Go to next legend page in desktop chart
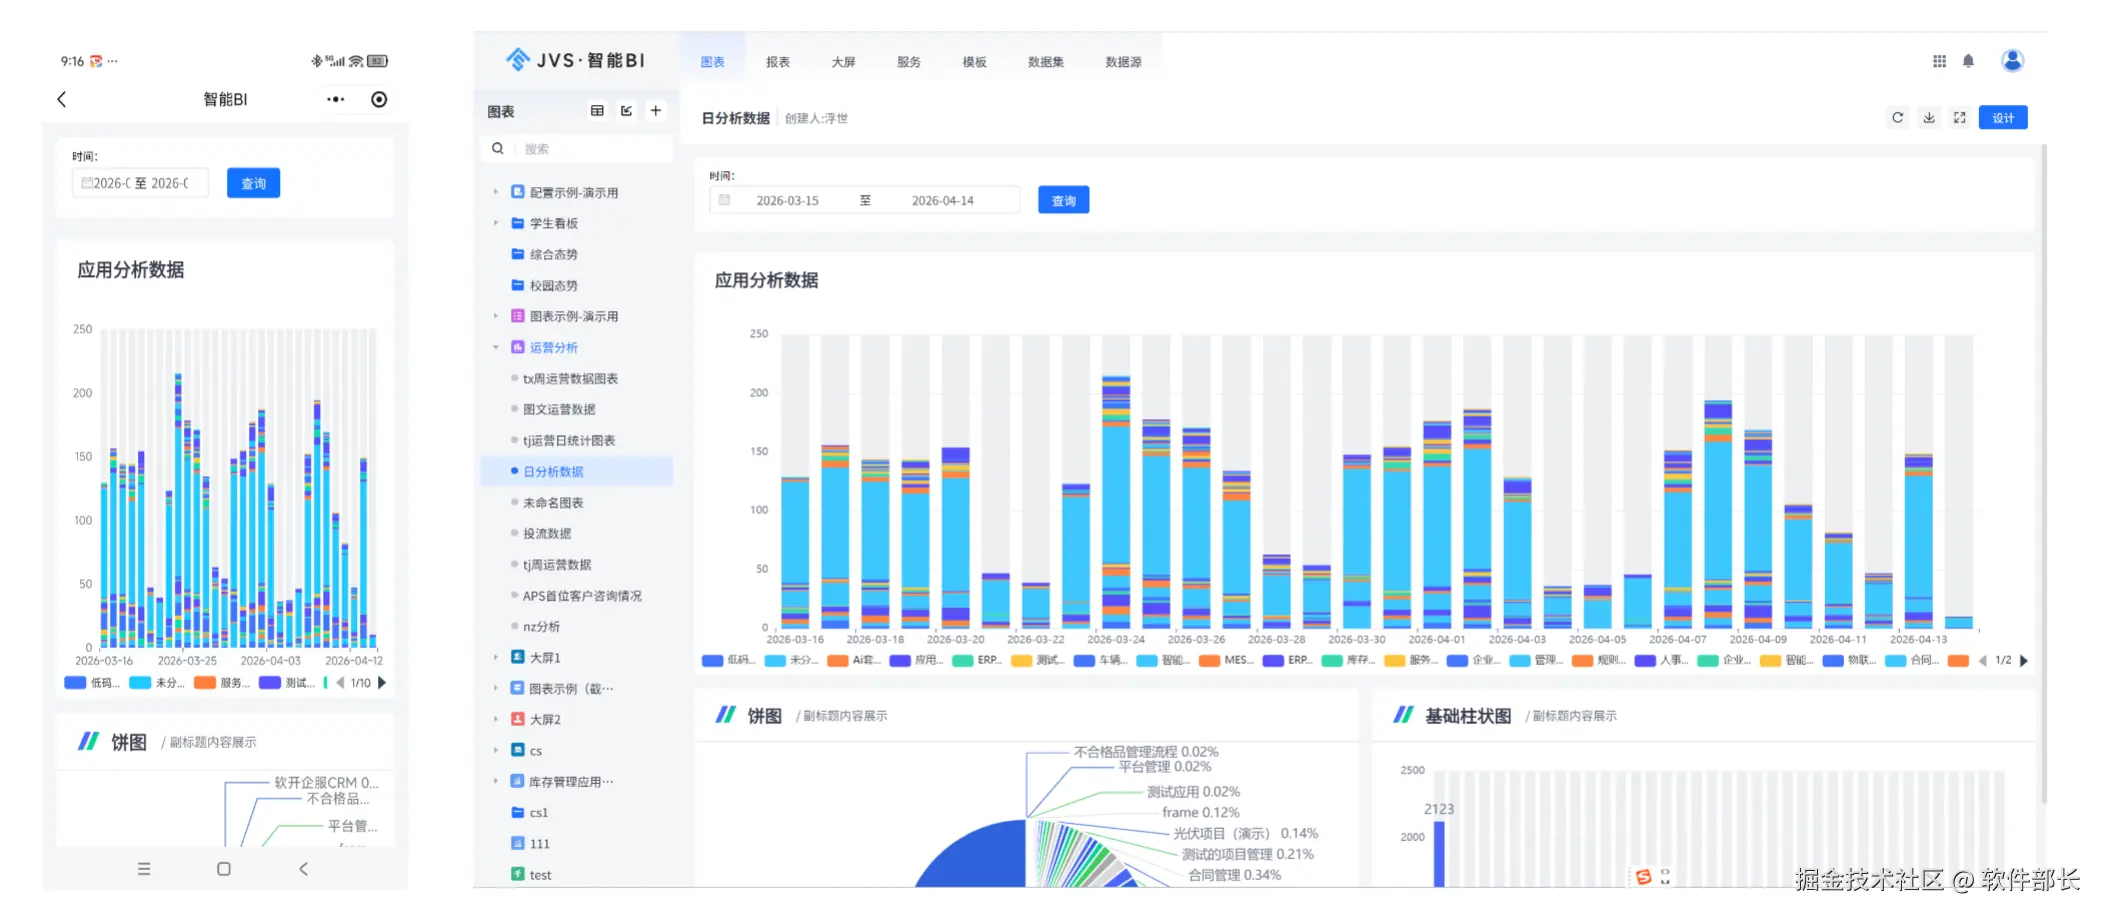Screen dimensions: 2105x918 2024,661
